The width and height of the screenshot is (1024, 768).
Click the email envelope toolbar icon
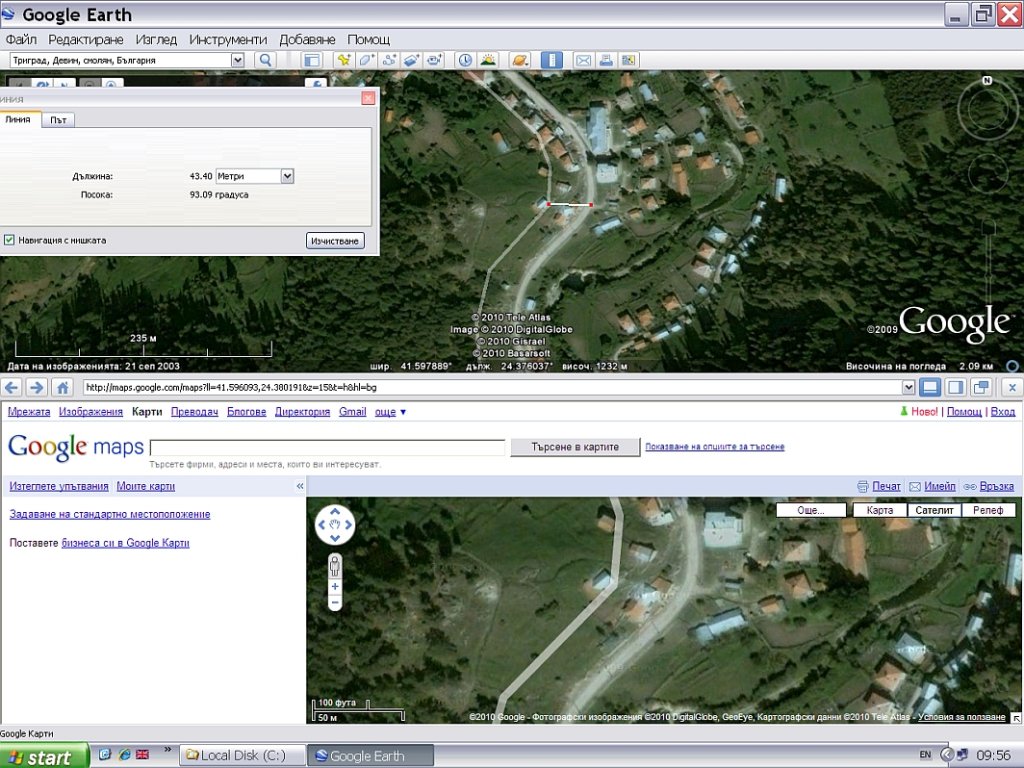tap(583, 60)
